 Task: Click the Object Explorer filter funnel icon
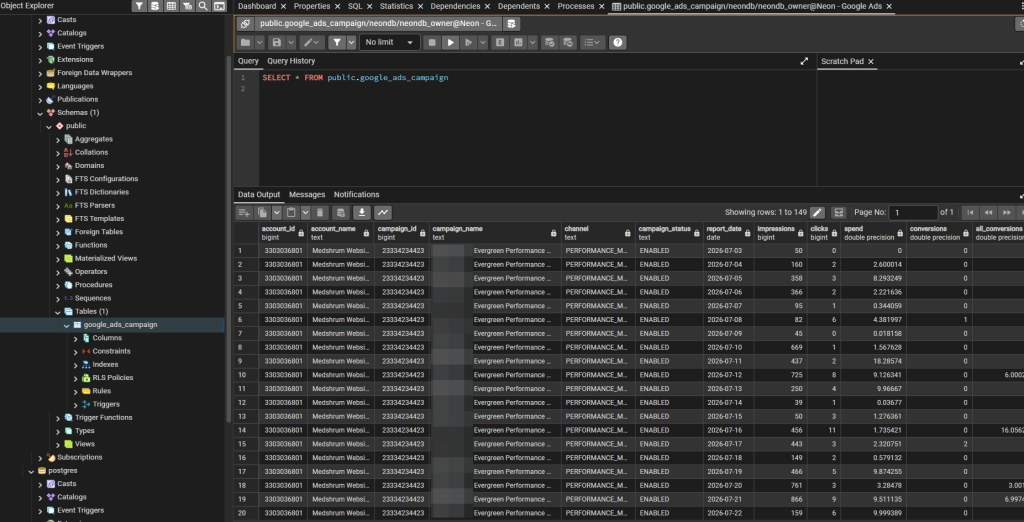[140, 6]
